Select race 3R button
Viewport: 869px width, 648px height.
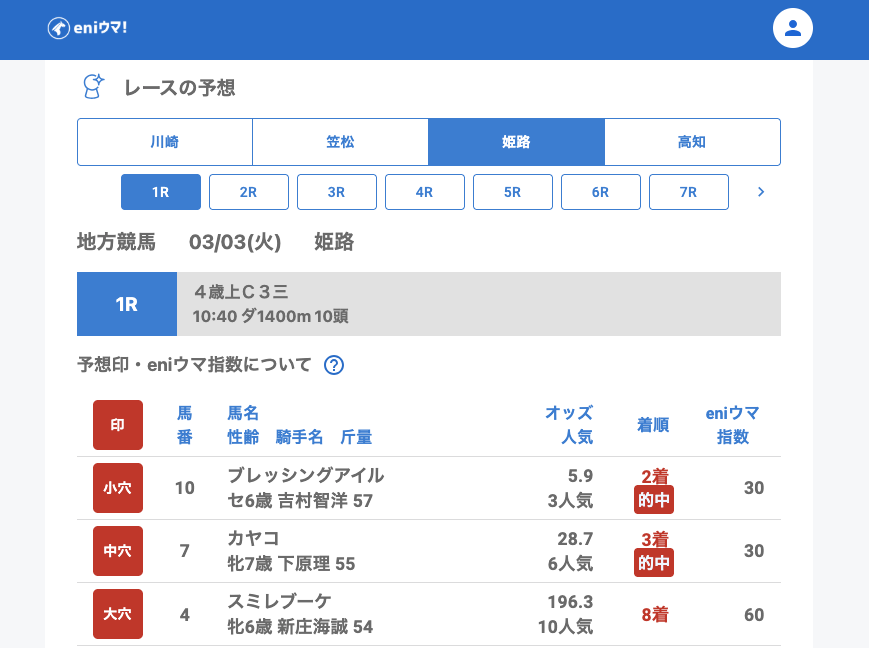point(337,192)
